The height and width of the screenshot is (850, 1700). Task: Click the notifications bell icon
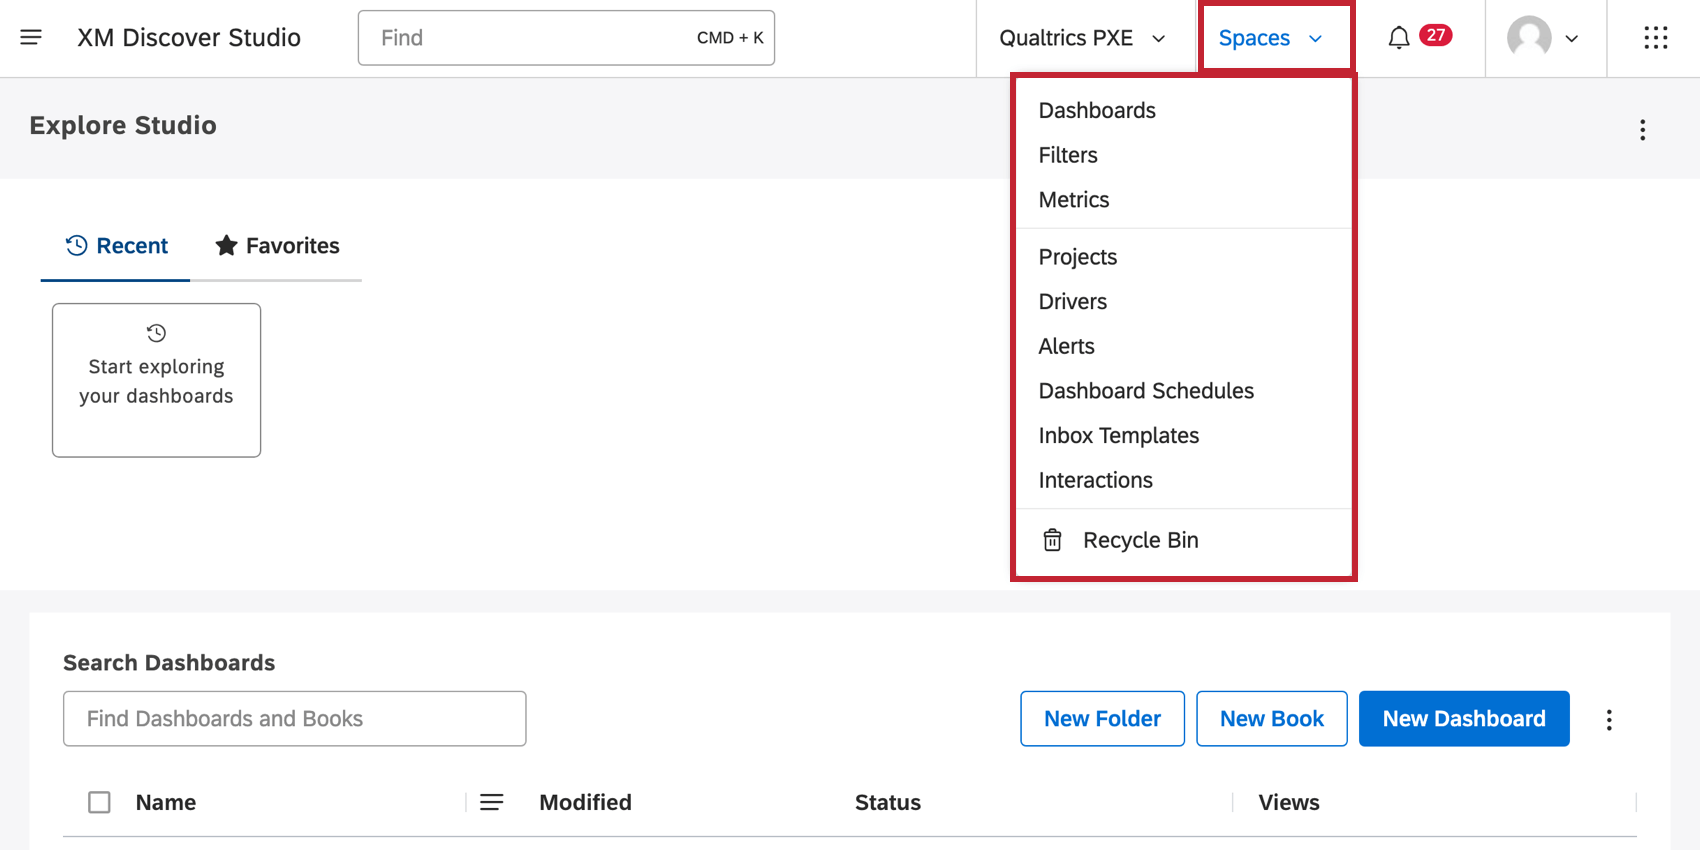click(1399, 38)
